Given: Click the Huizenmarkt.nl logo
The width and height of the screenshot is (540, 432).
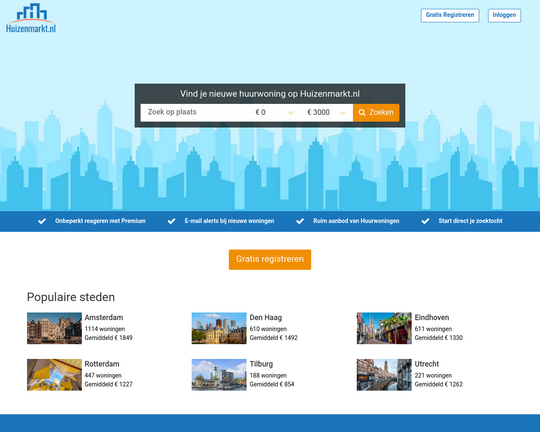Looking at the screenshot, I should click(31, 18).
